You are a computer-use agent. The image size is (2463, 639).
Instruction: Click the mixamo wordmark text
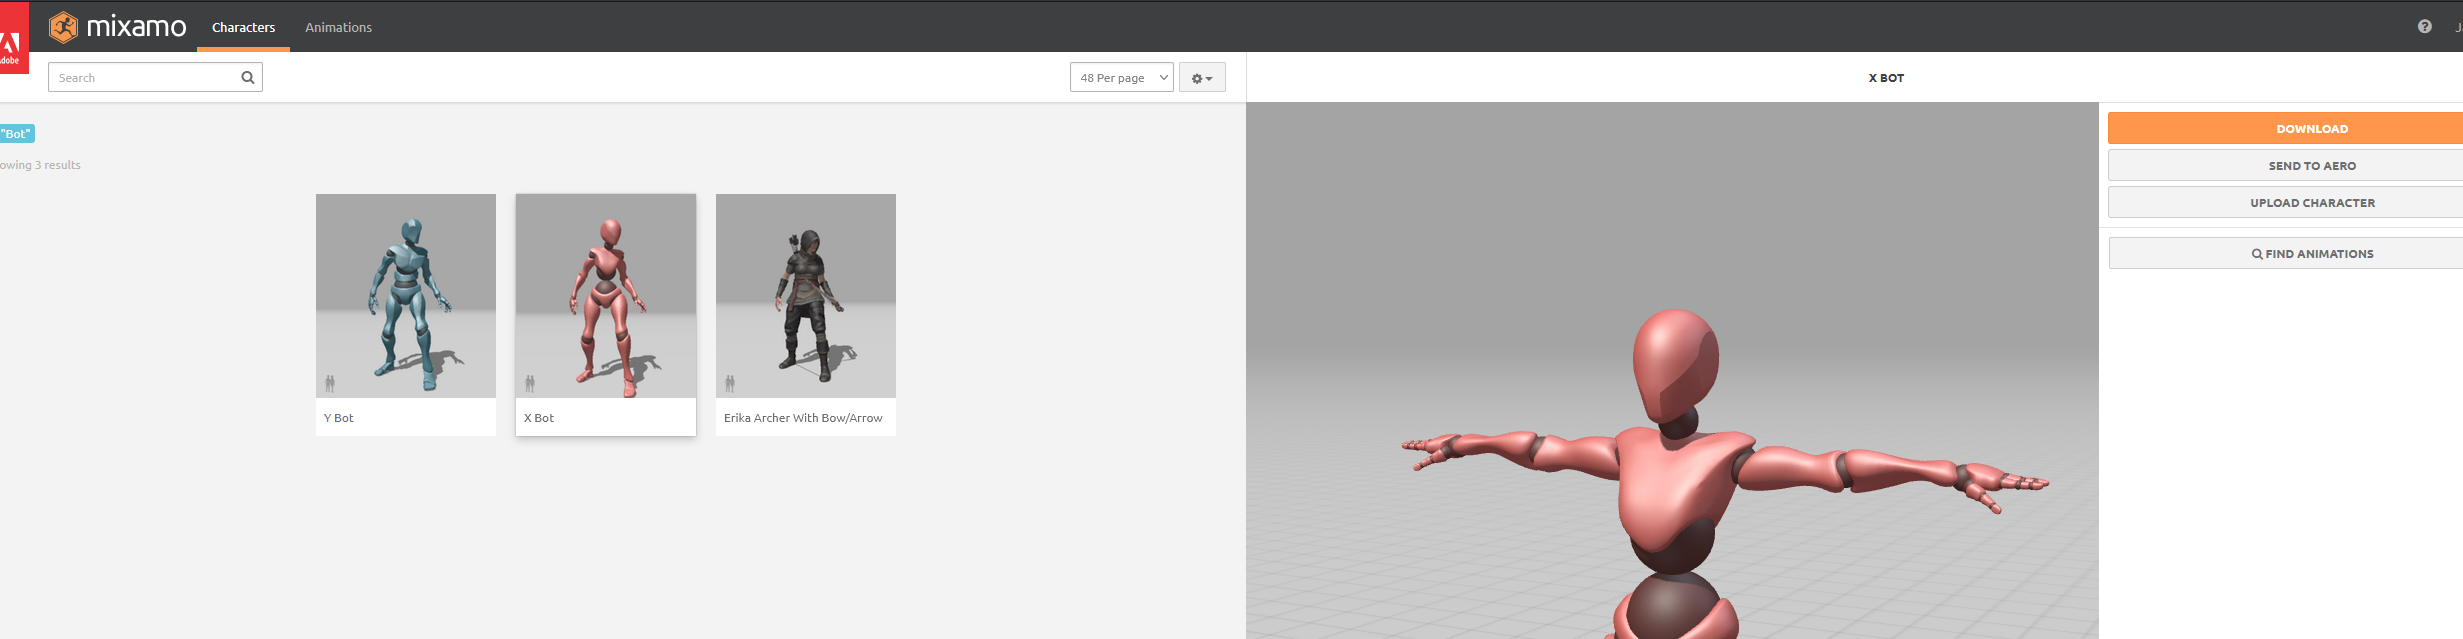coord(136,27)
